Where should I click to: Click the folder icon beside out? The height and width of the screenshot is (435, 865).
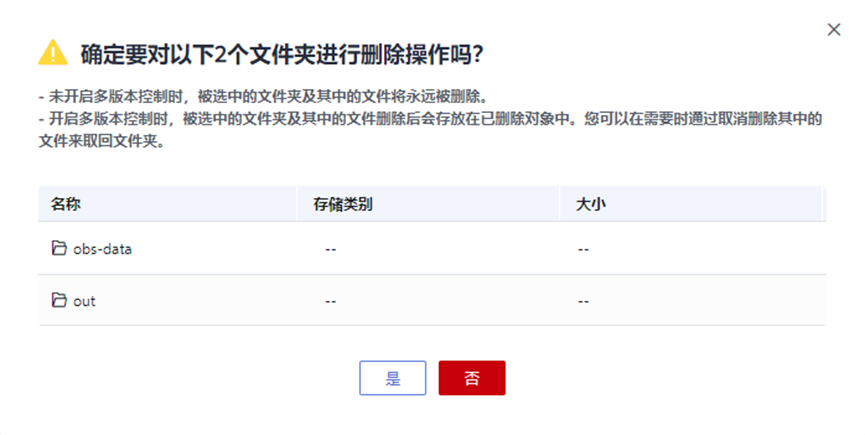(x=58, y=300)
